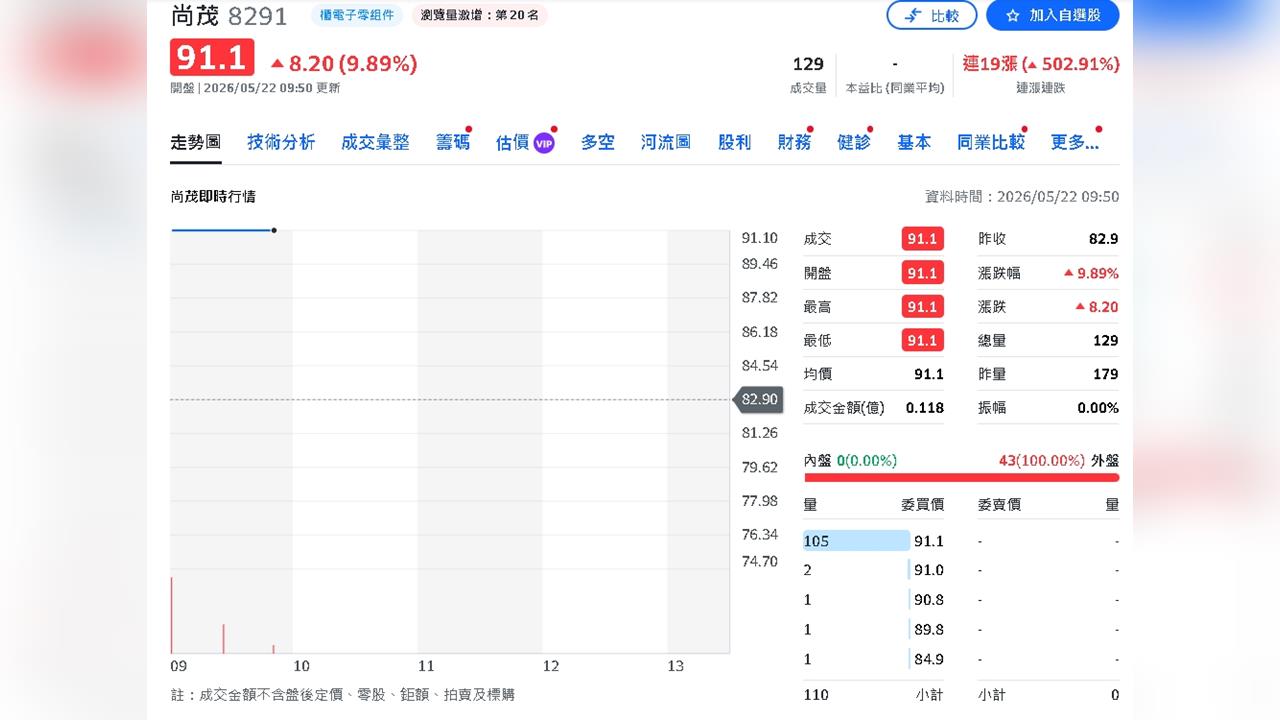Open the 股利 tab
The image size is (1280, 720).
[734, 142]
